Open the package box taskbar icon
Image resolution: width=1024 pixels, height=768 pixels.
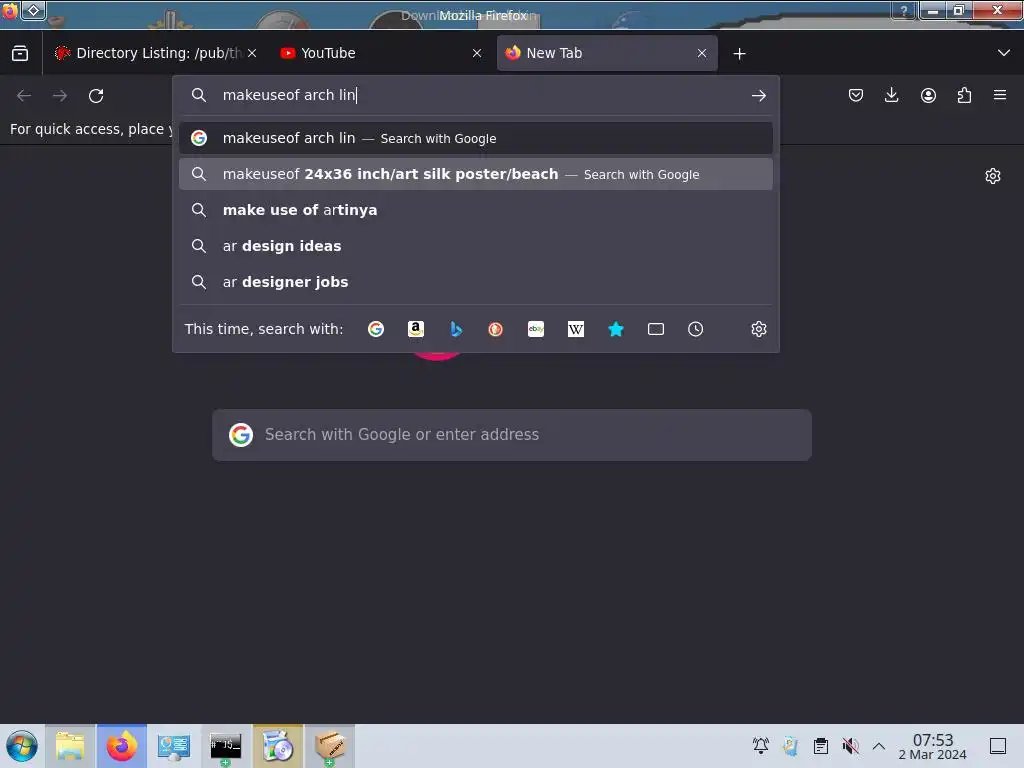(330, 746)
